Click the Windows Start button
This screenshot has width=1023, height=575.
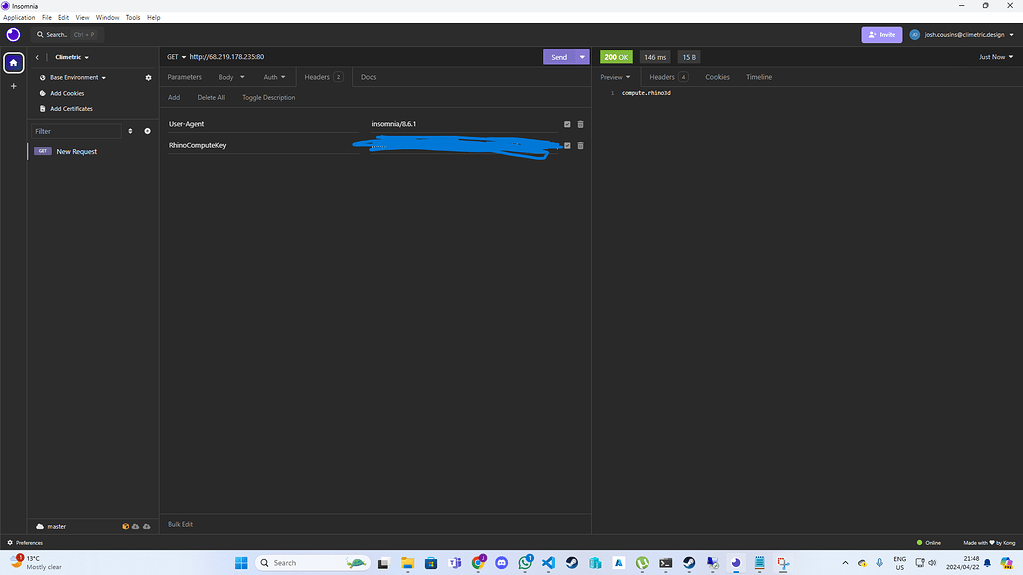(241, 563)
